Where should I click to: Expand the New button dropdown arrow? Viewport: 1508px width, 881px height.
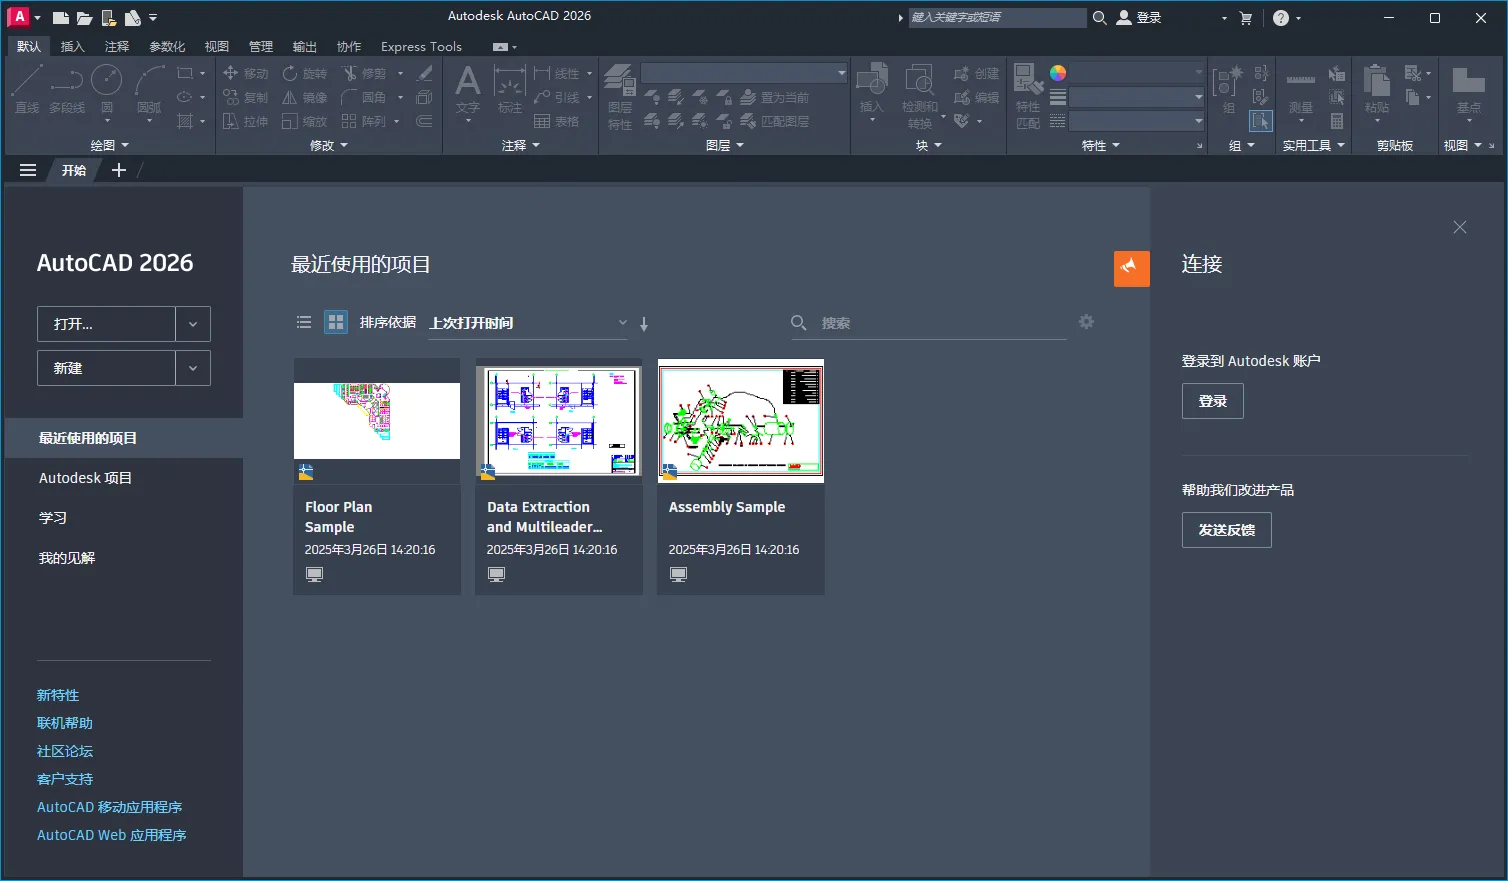[193, 368]
